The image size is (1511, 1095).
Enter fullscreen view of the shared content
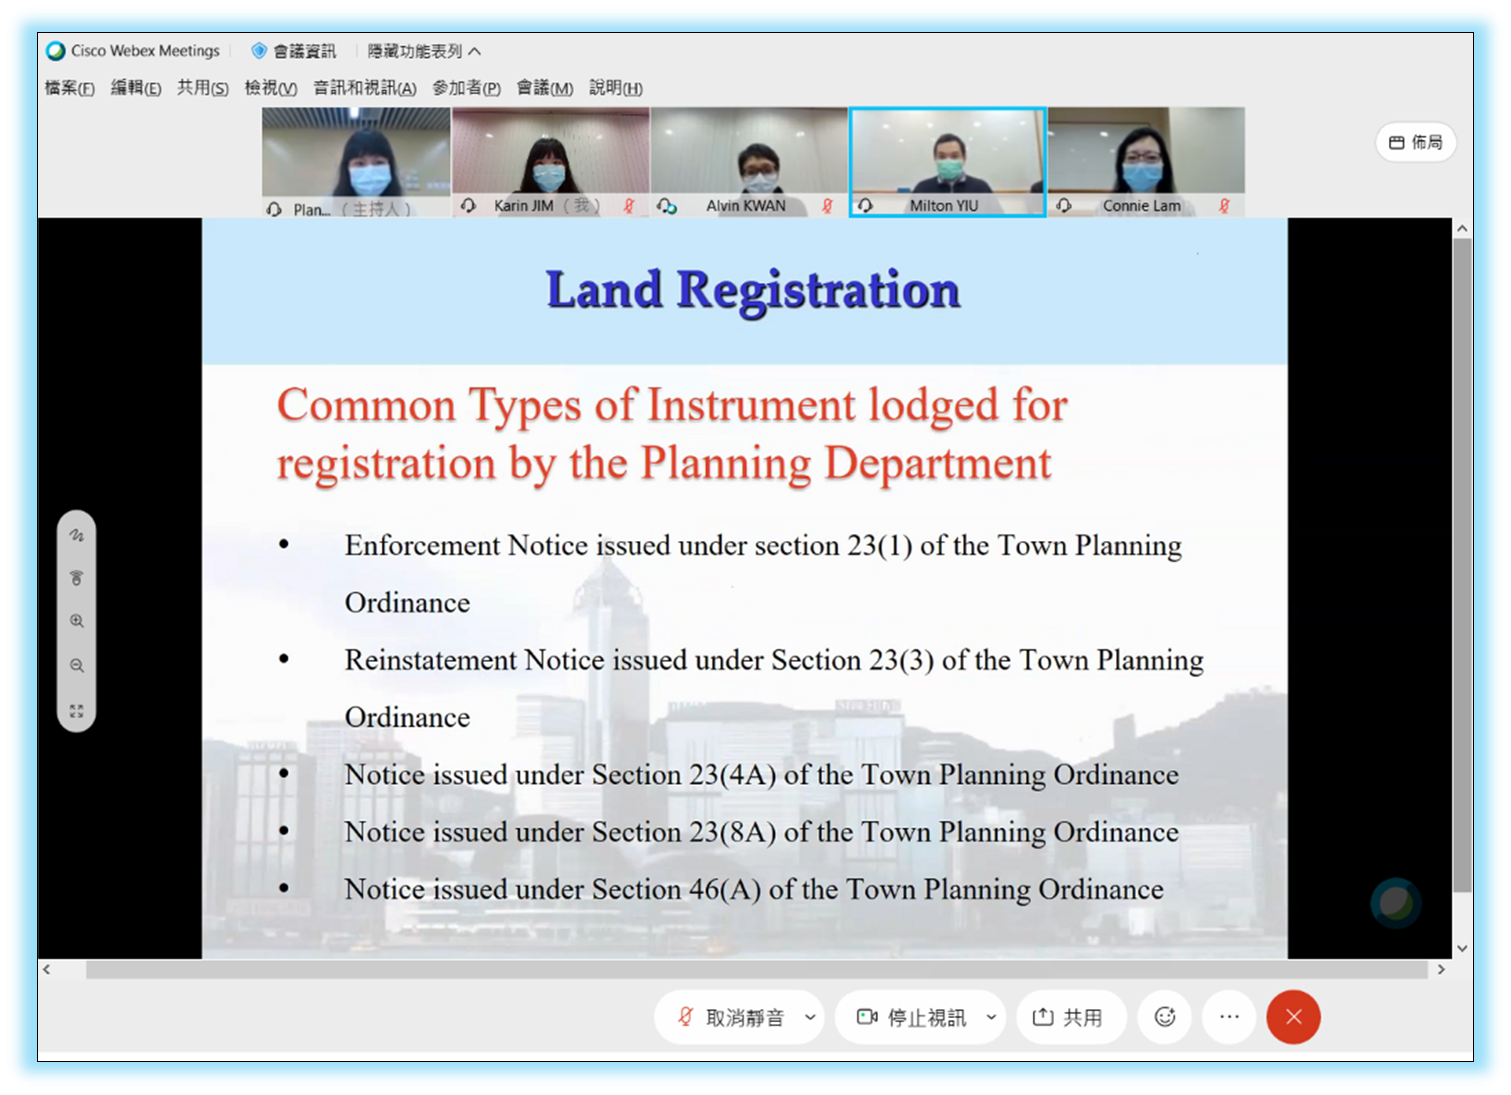(x=77, y=712)
